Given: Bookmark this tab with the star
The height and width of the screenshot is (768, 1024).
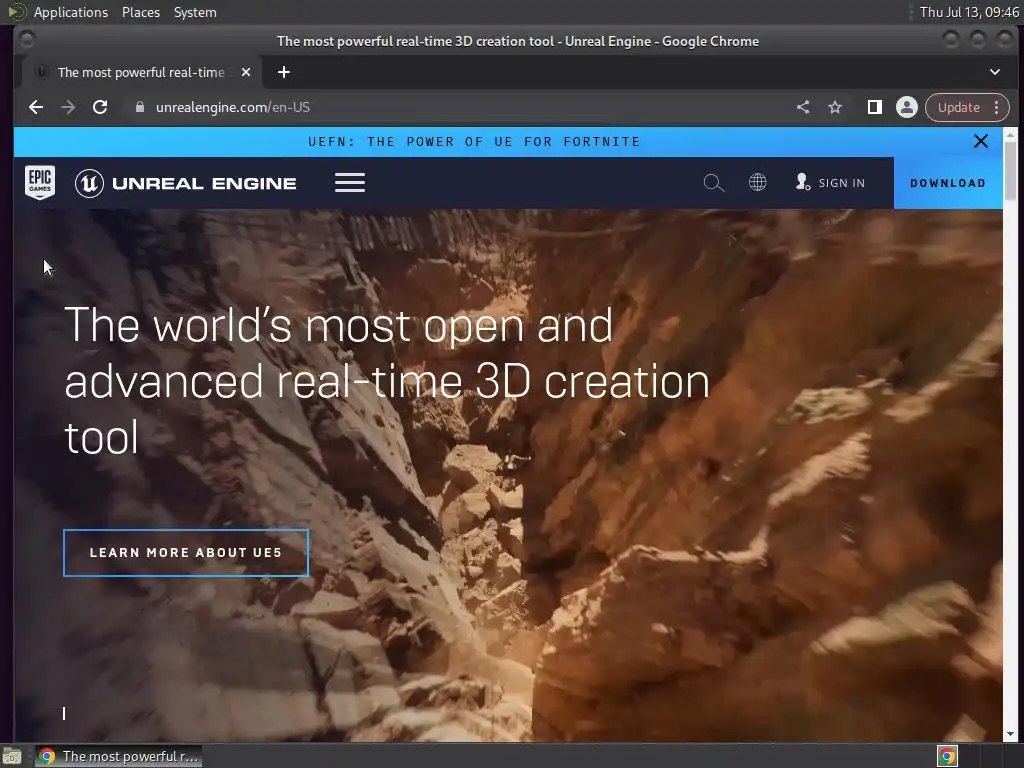Looking at the screenshot, I should (x=835, y=107).
